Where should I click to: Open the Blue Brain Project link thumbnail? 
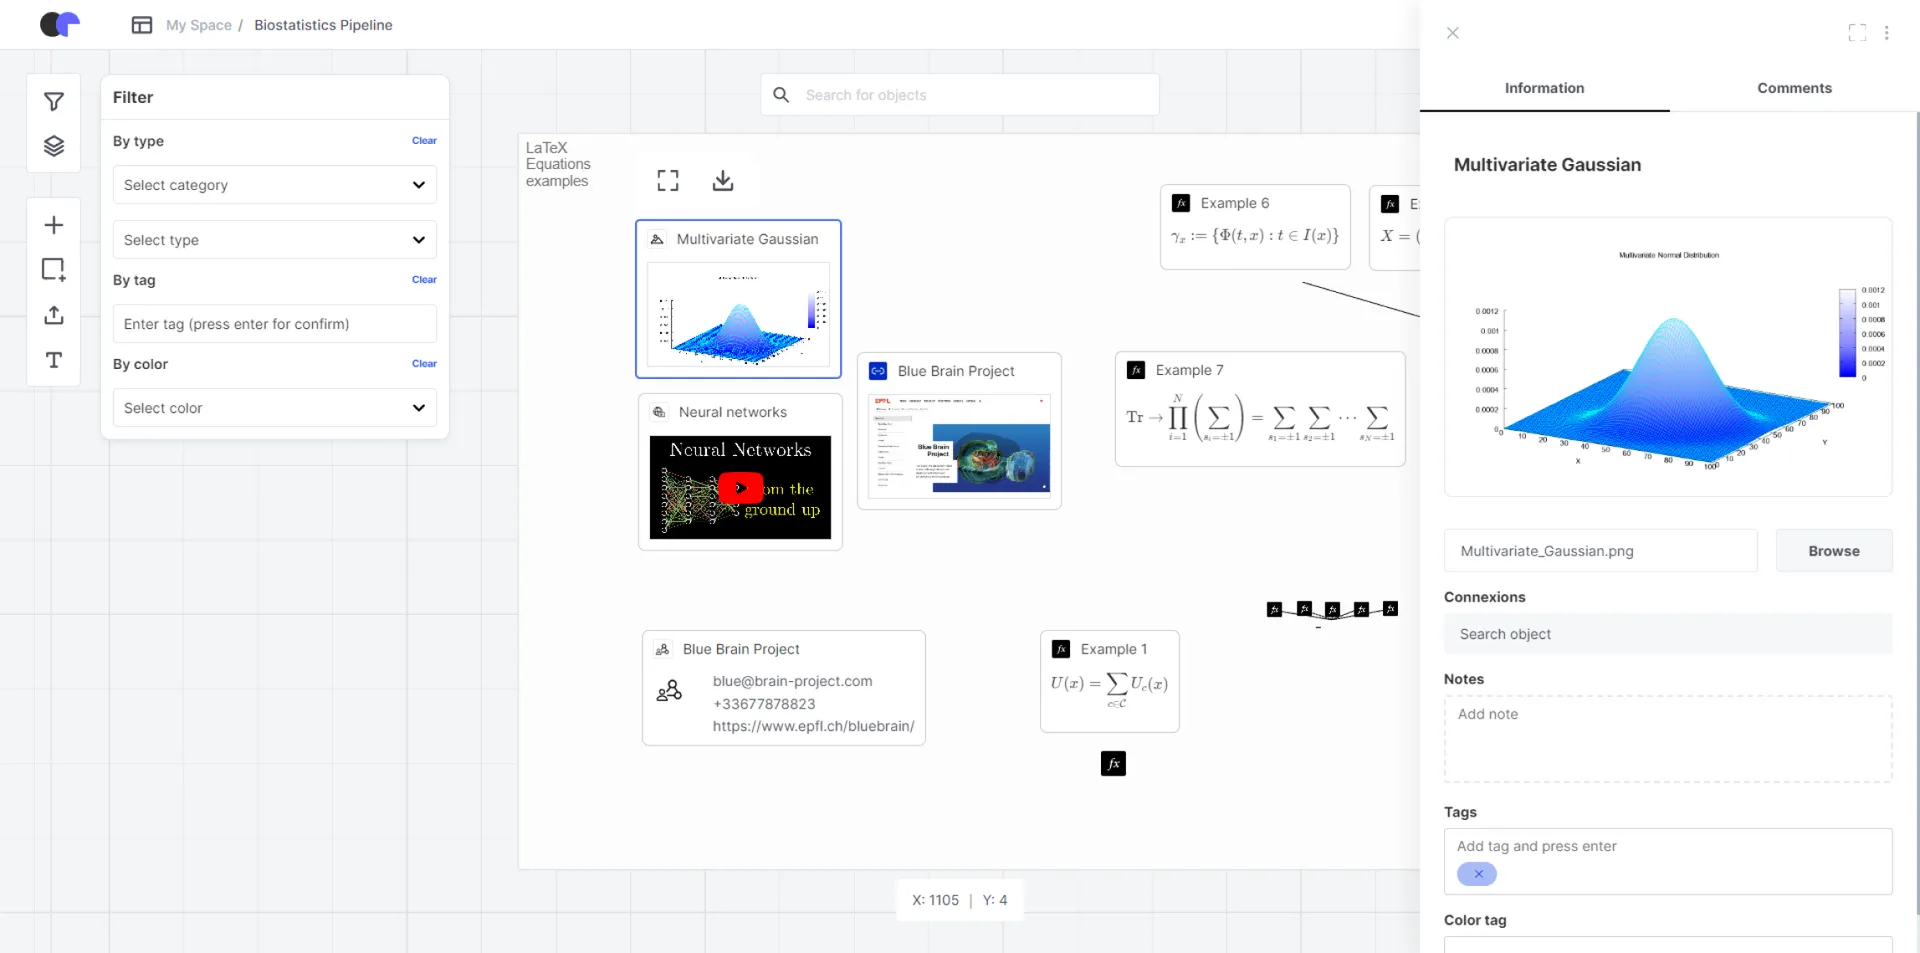[x=959, y=444]
